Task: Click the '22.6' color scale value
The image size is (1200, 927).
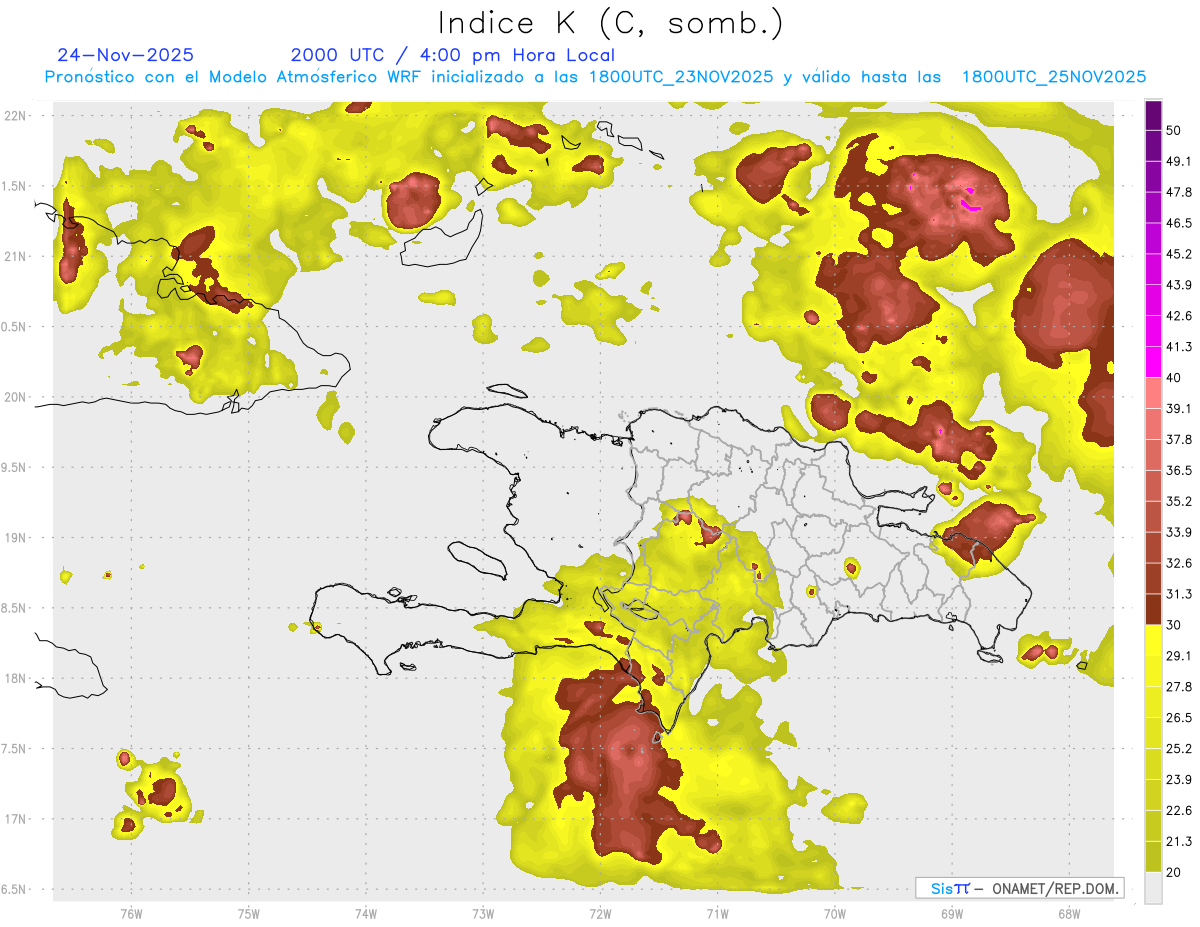Action: click(1179, 811)
